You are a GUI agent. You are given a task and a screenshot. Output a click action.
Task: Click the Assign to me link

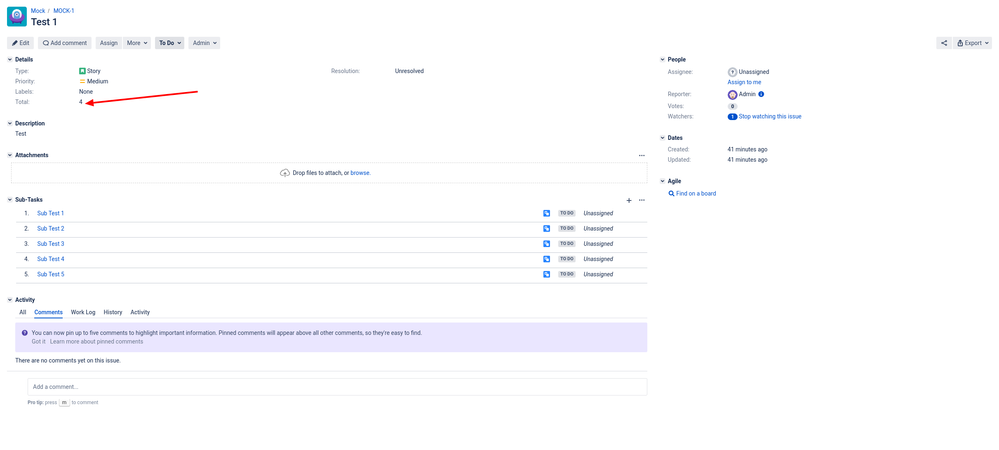pos(744,82)
